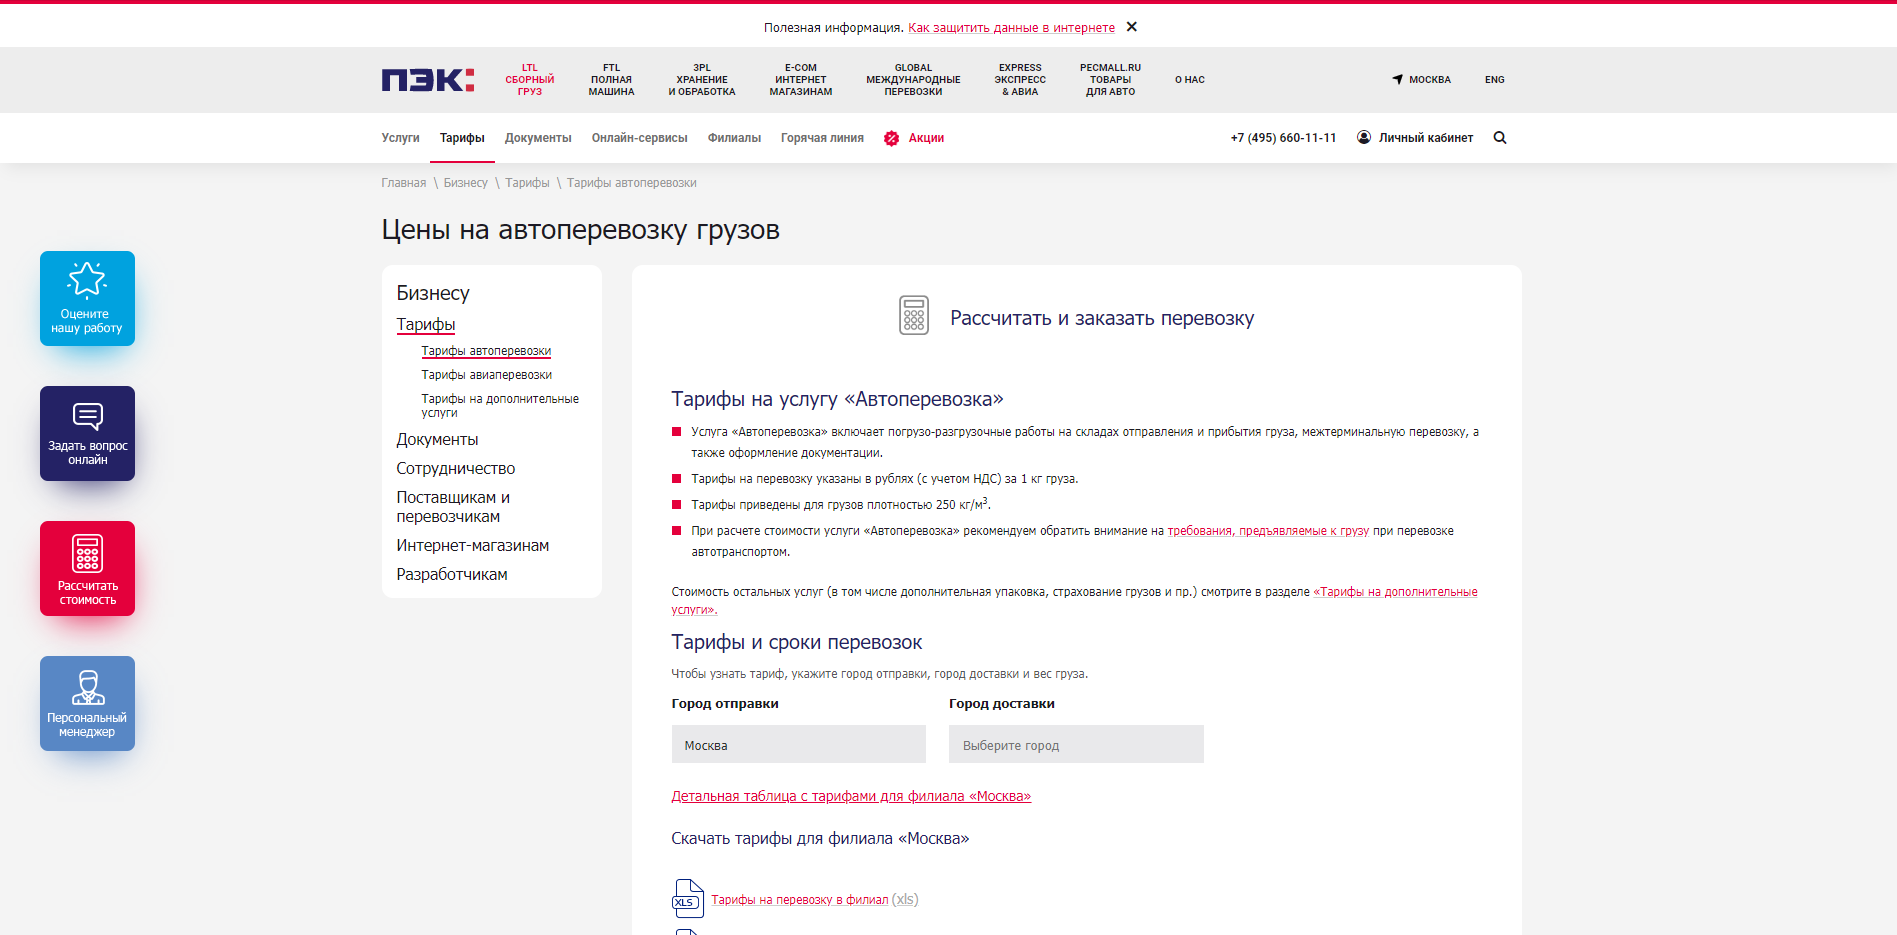1897x935 pixels.
Task: Select the Тарифы tab
Action: [x=462, y=138]
